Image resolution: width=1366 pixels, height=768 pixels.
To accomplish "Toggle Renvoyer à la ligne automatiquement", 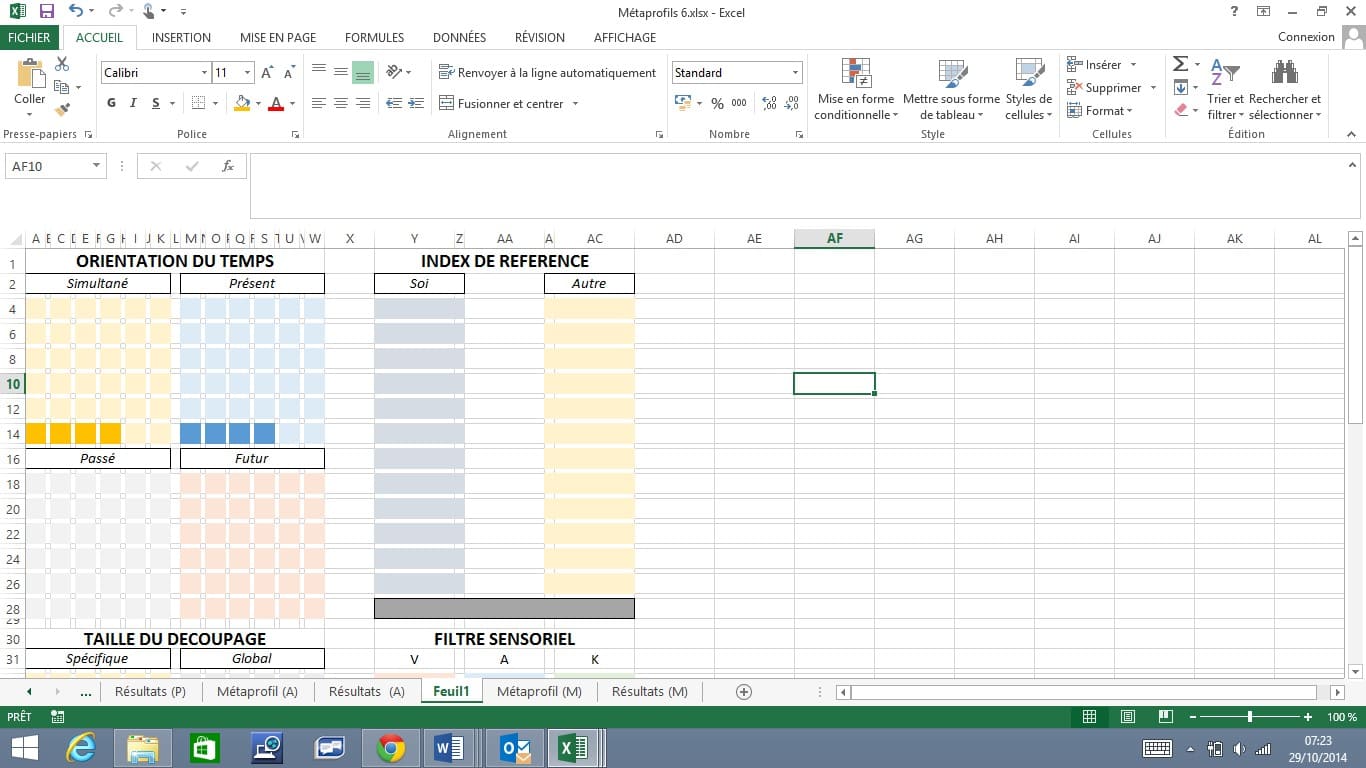I will click(x=547, y=73).
